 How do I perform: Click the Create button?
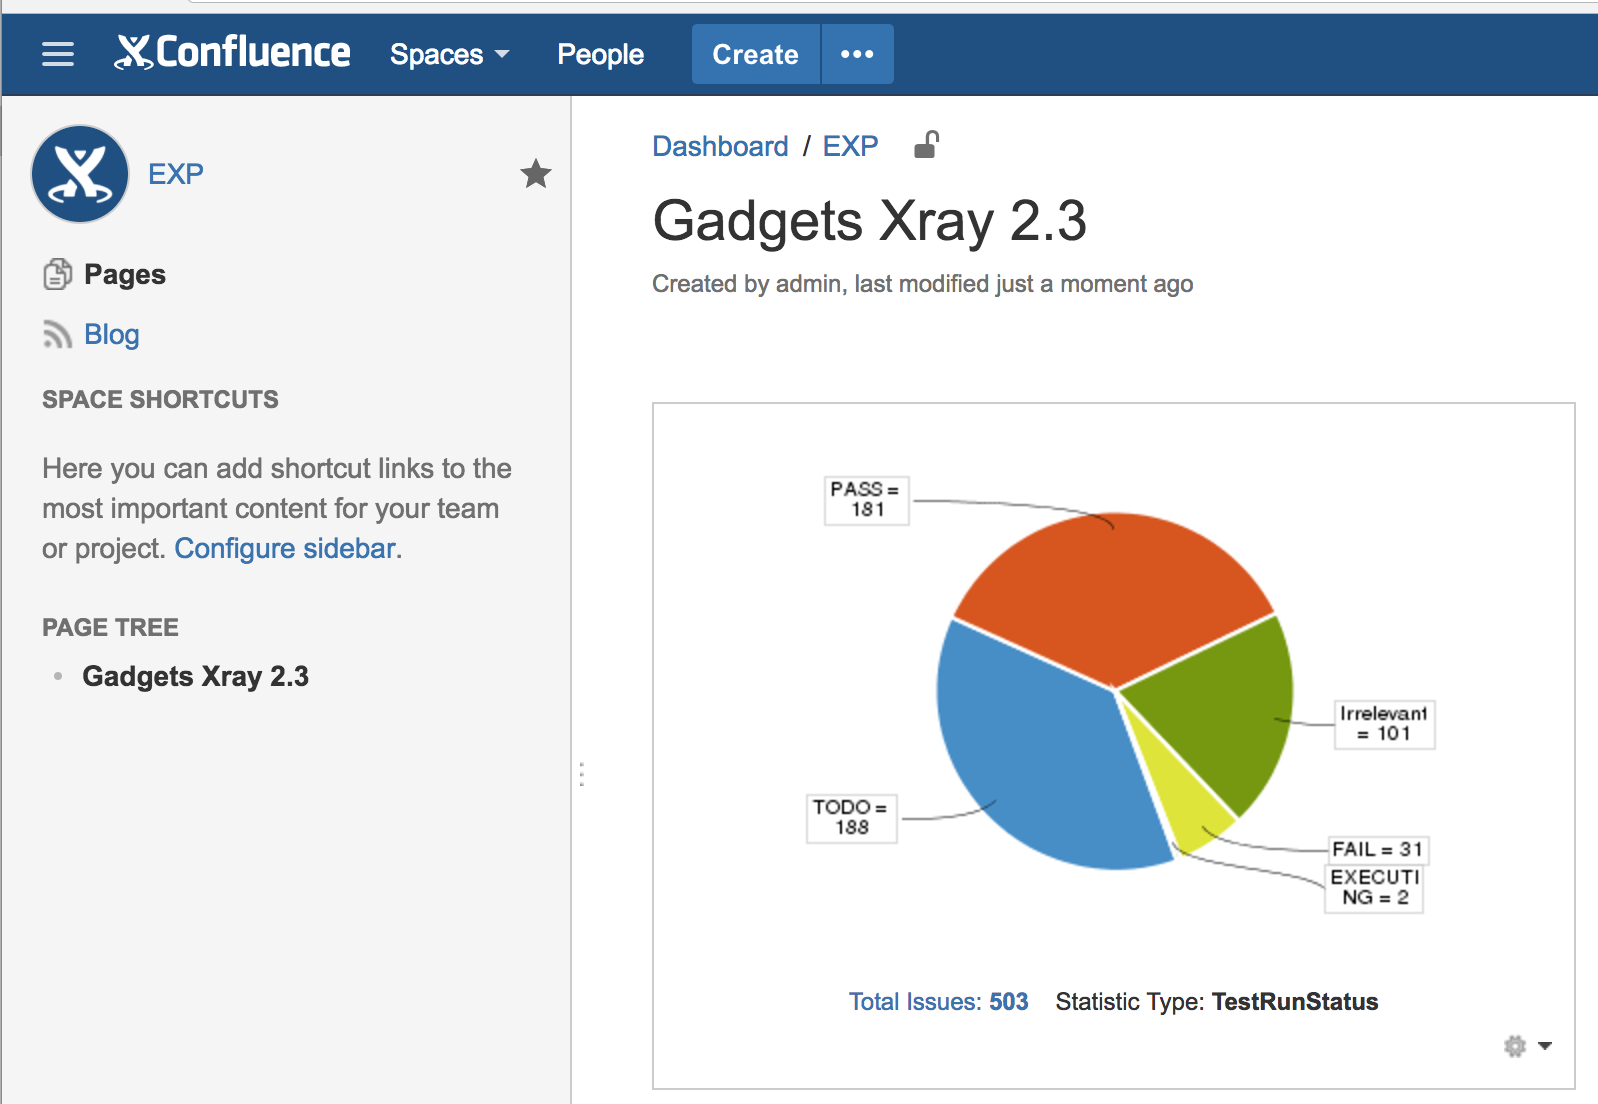click(x=755, y=54)
